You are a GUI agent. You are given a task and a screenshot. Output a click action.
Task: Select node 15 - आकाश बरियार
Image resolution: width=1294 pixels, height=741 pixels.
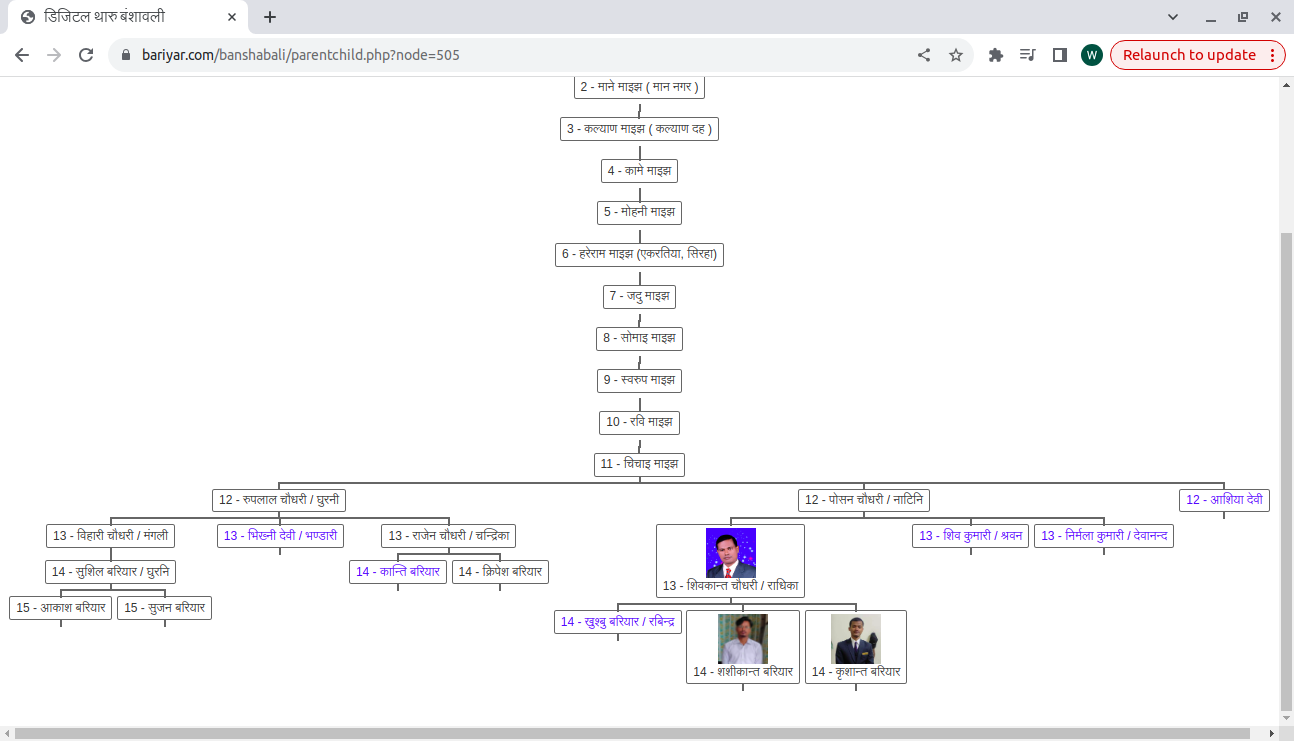61,608
